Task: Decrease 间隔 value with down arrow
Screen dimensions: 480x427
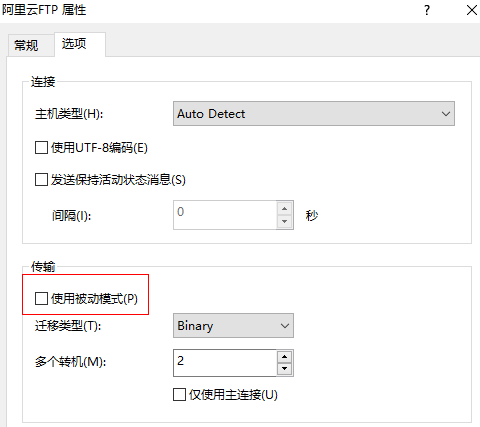Action: (x=284, y=221)
